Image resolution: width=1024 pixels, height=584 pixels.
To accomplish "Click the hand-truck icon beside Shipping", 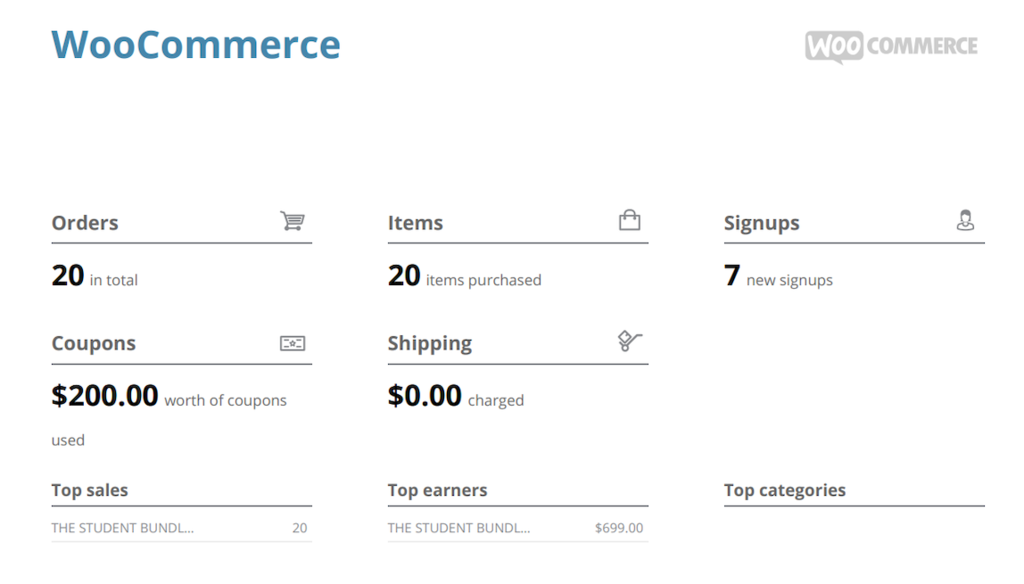I will click(629, 341).
